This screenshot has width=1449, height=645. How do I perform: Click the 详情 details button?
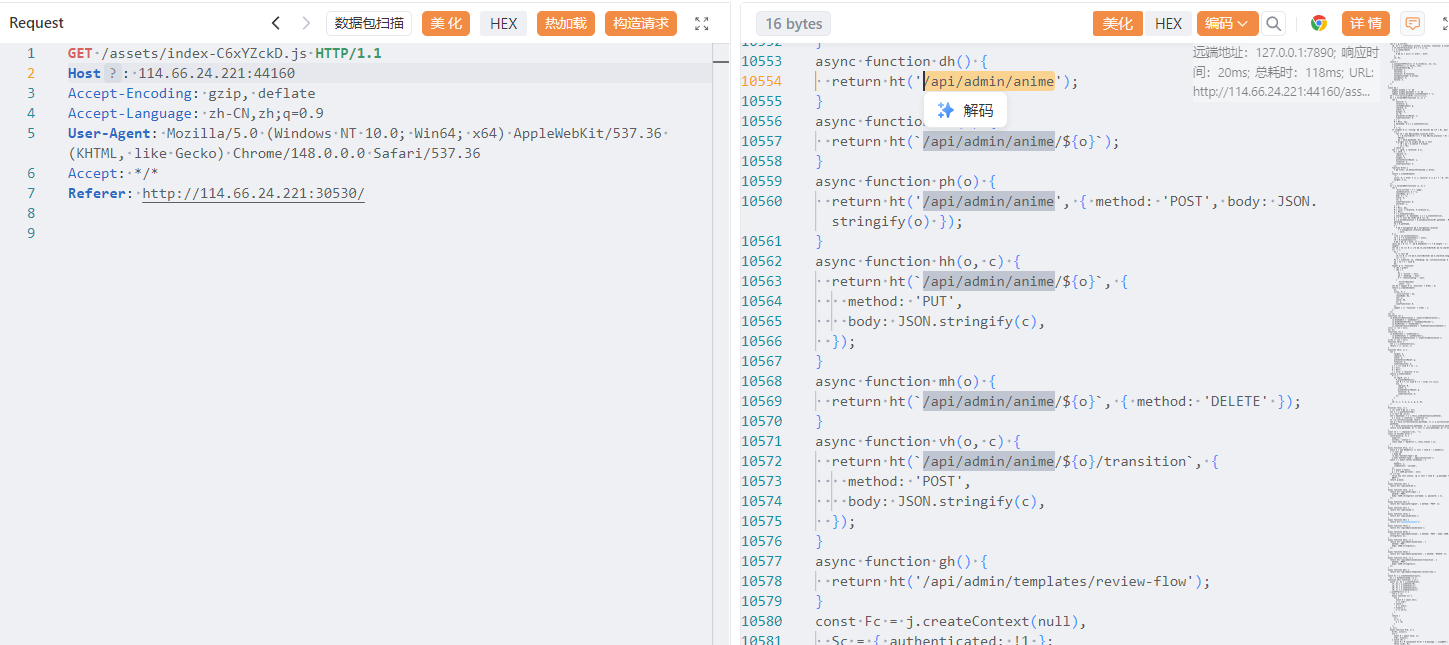1366,23
